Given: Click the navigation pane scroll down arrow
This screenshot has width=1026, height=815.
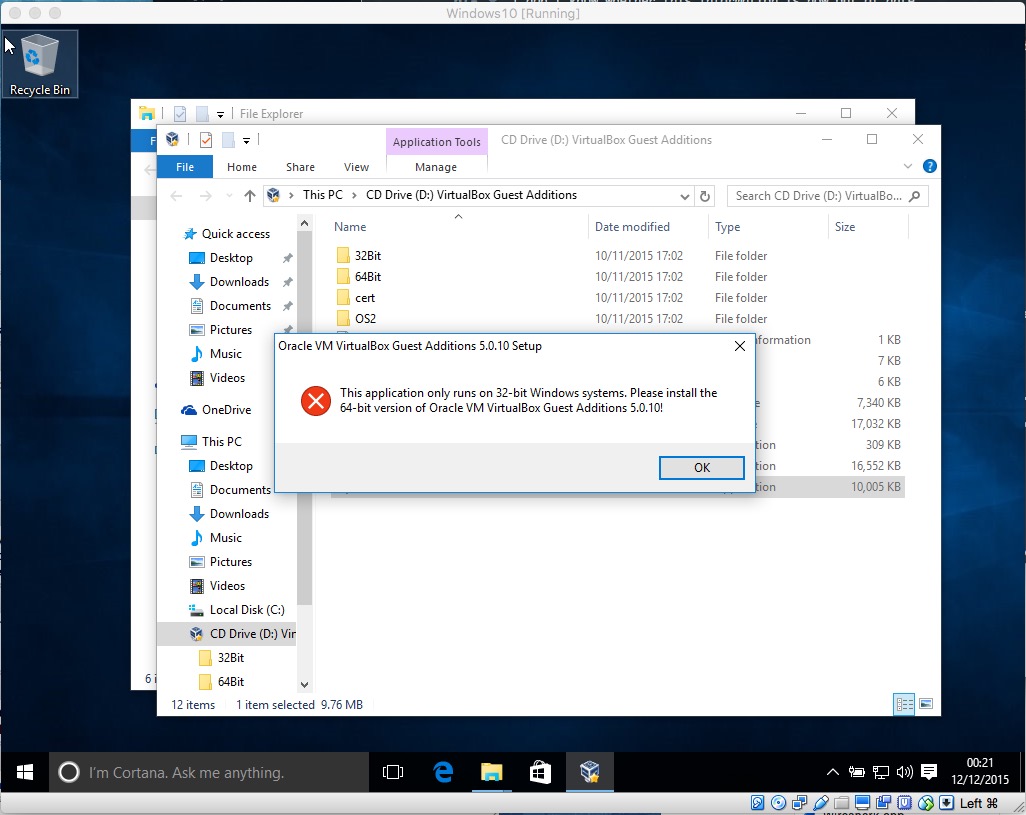Looking at the screenshot, I should click(304, 685).
